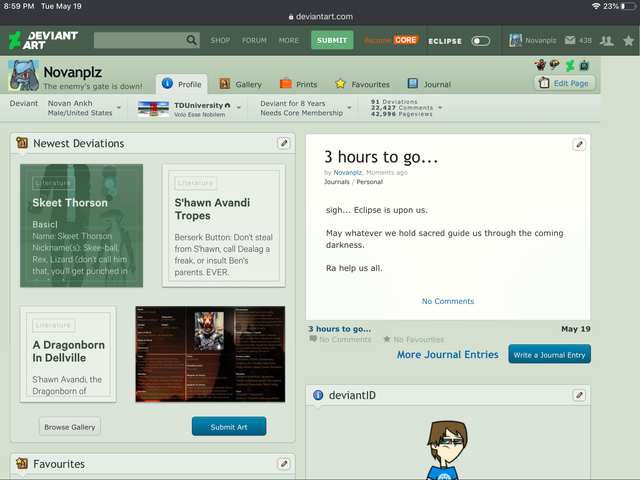The height and width of the screenshot is (480, 640).
Task: Click the Journals category link
Action: click(337, 182)
